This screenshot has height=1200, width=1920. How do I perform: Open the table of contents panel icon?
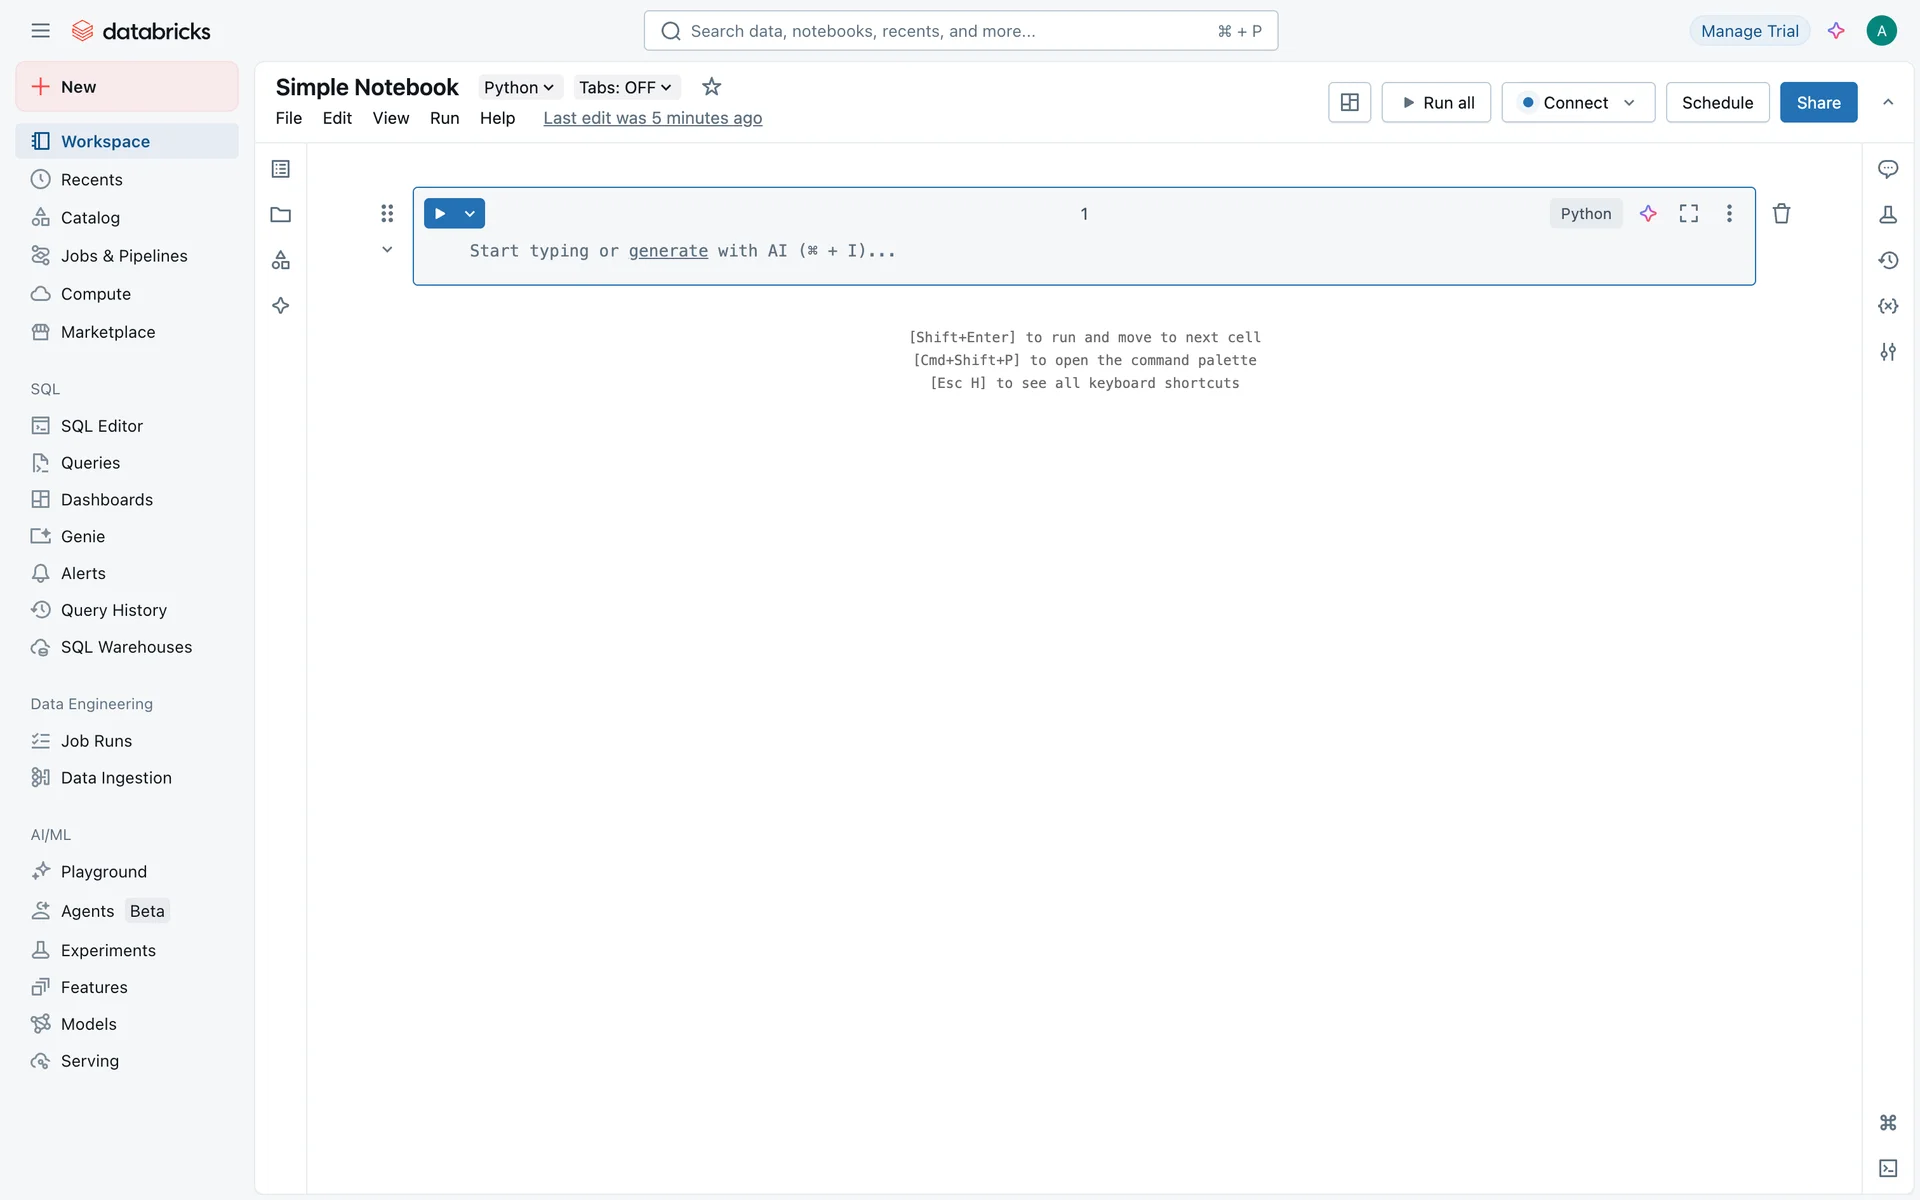point(281,169)
